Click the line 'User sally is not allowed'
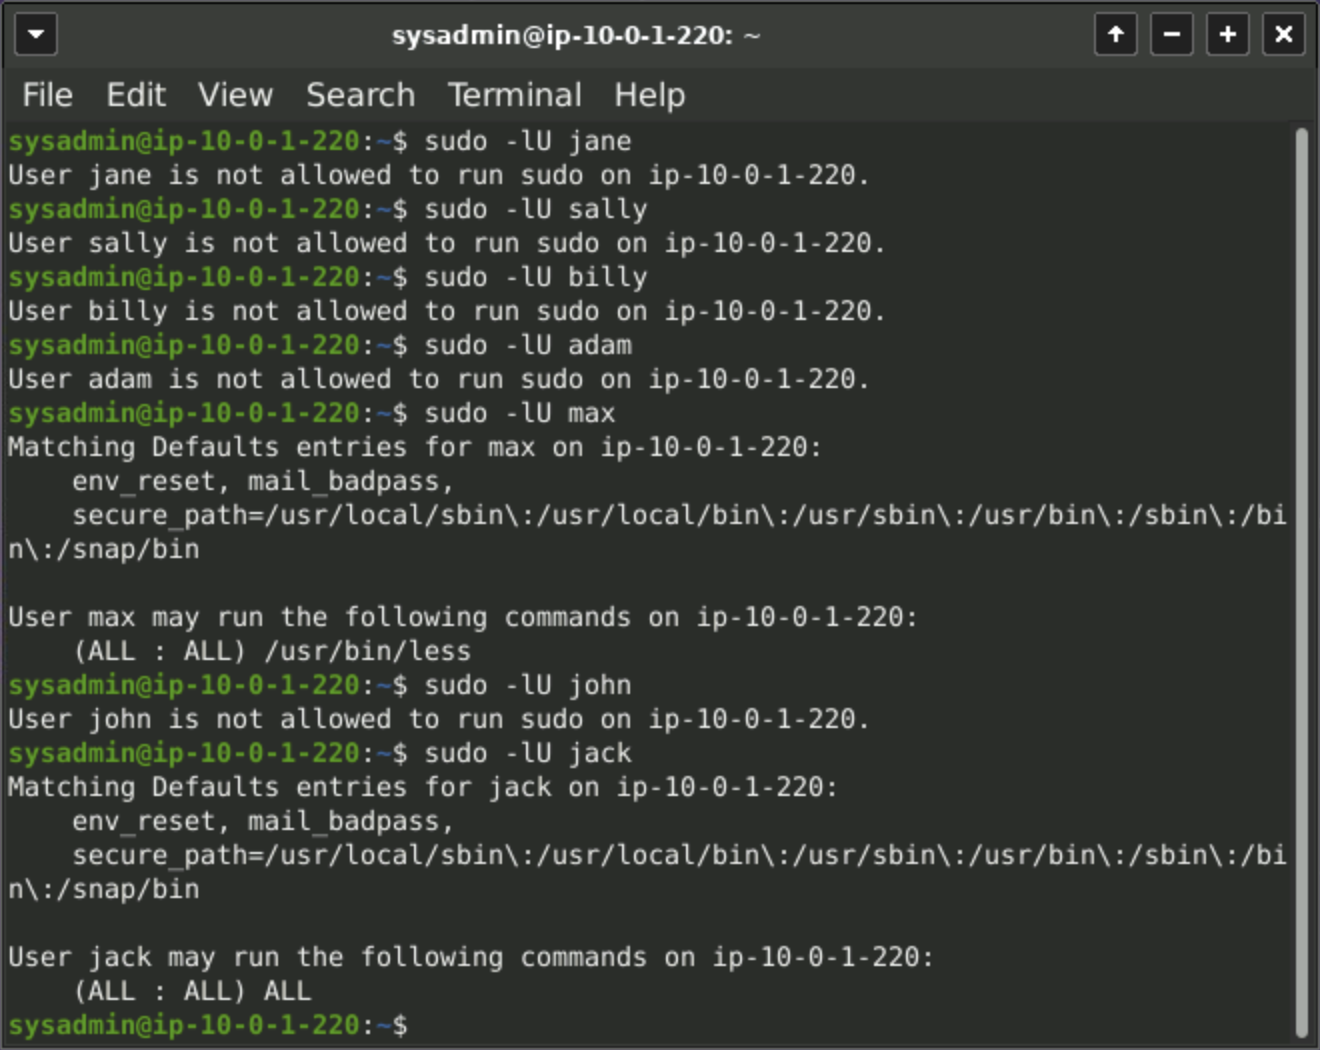1320x1050 pixels. [x=447, y=243]
